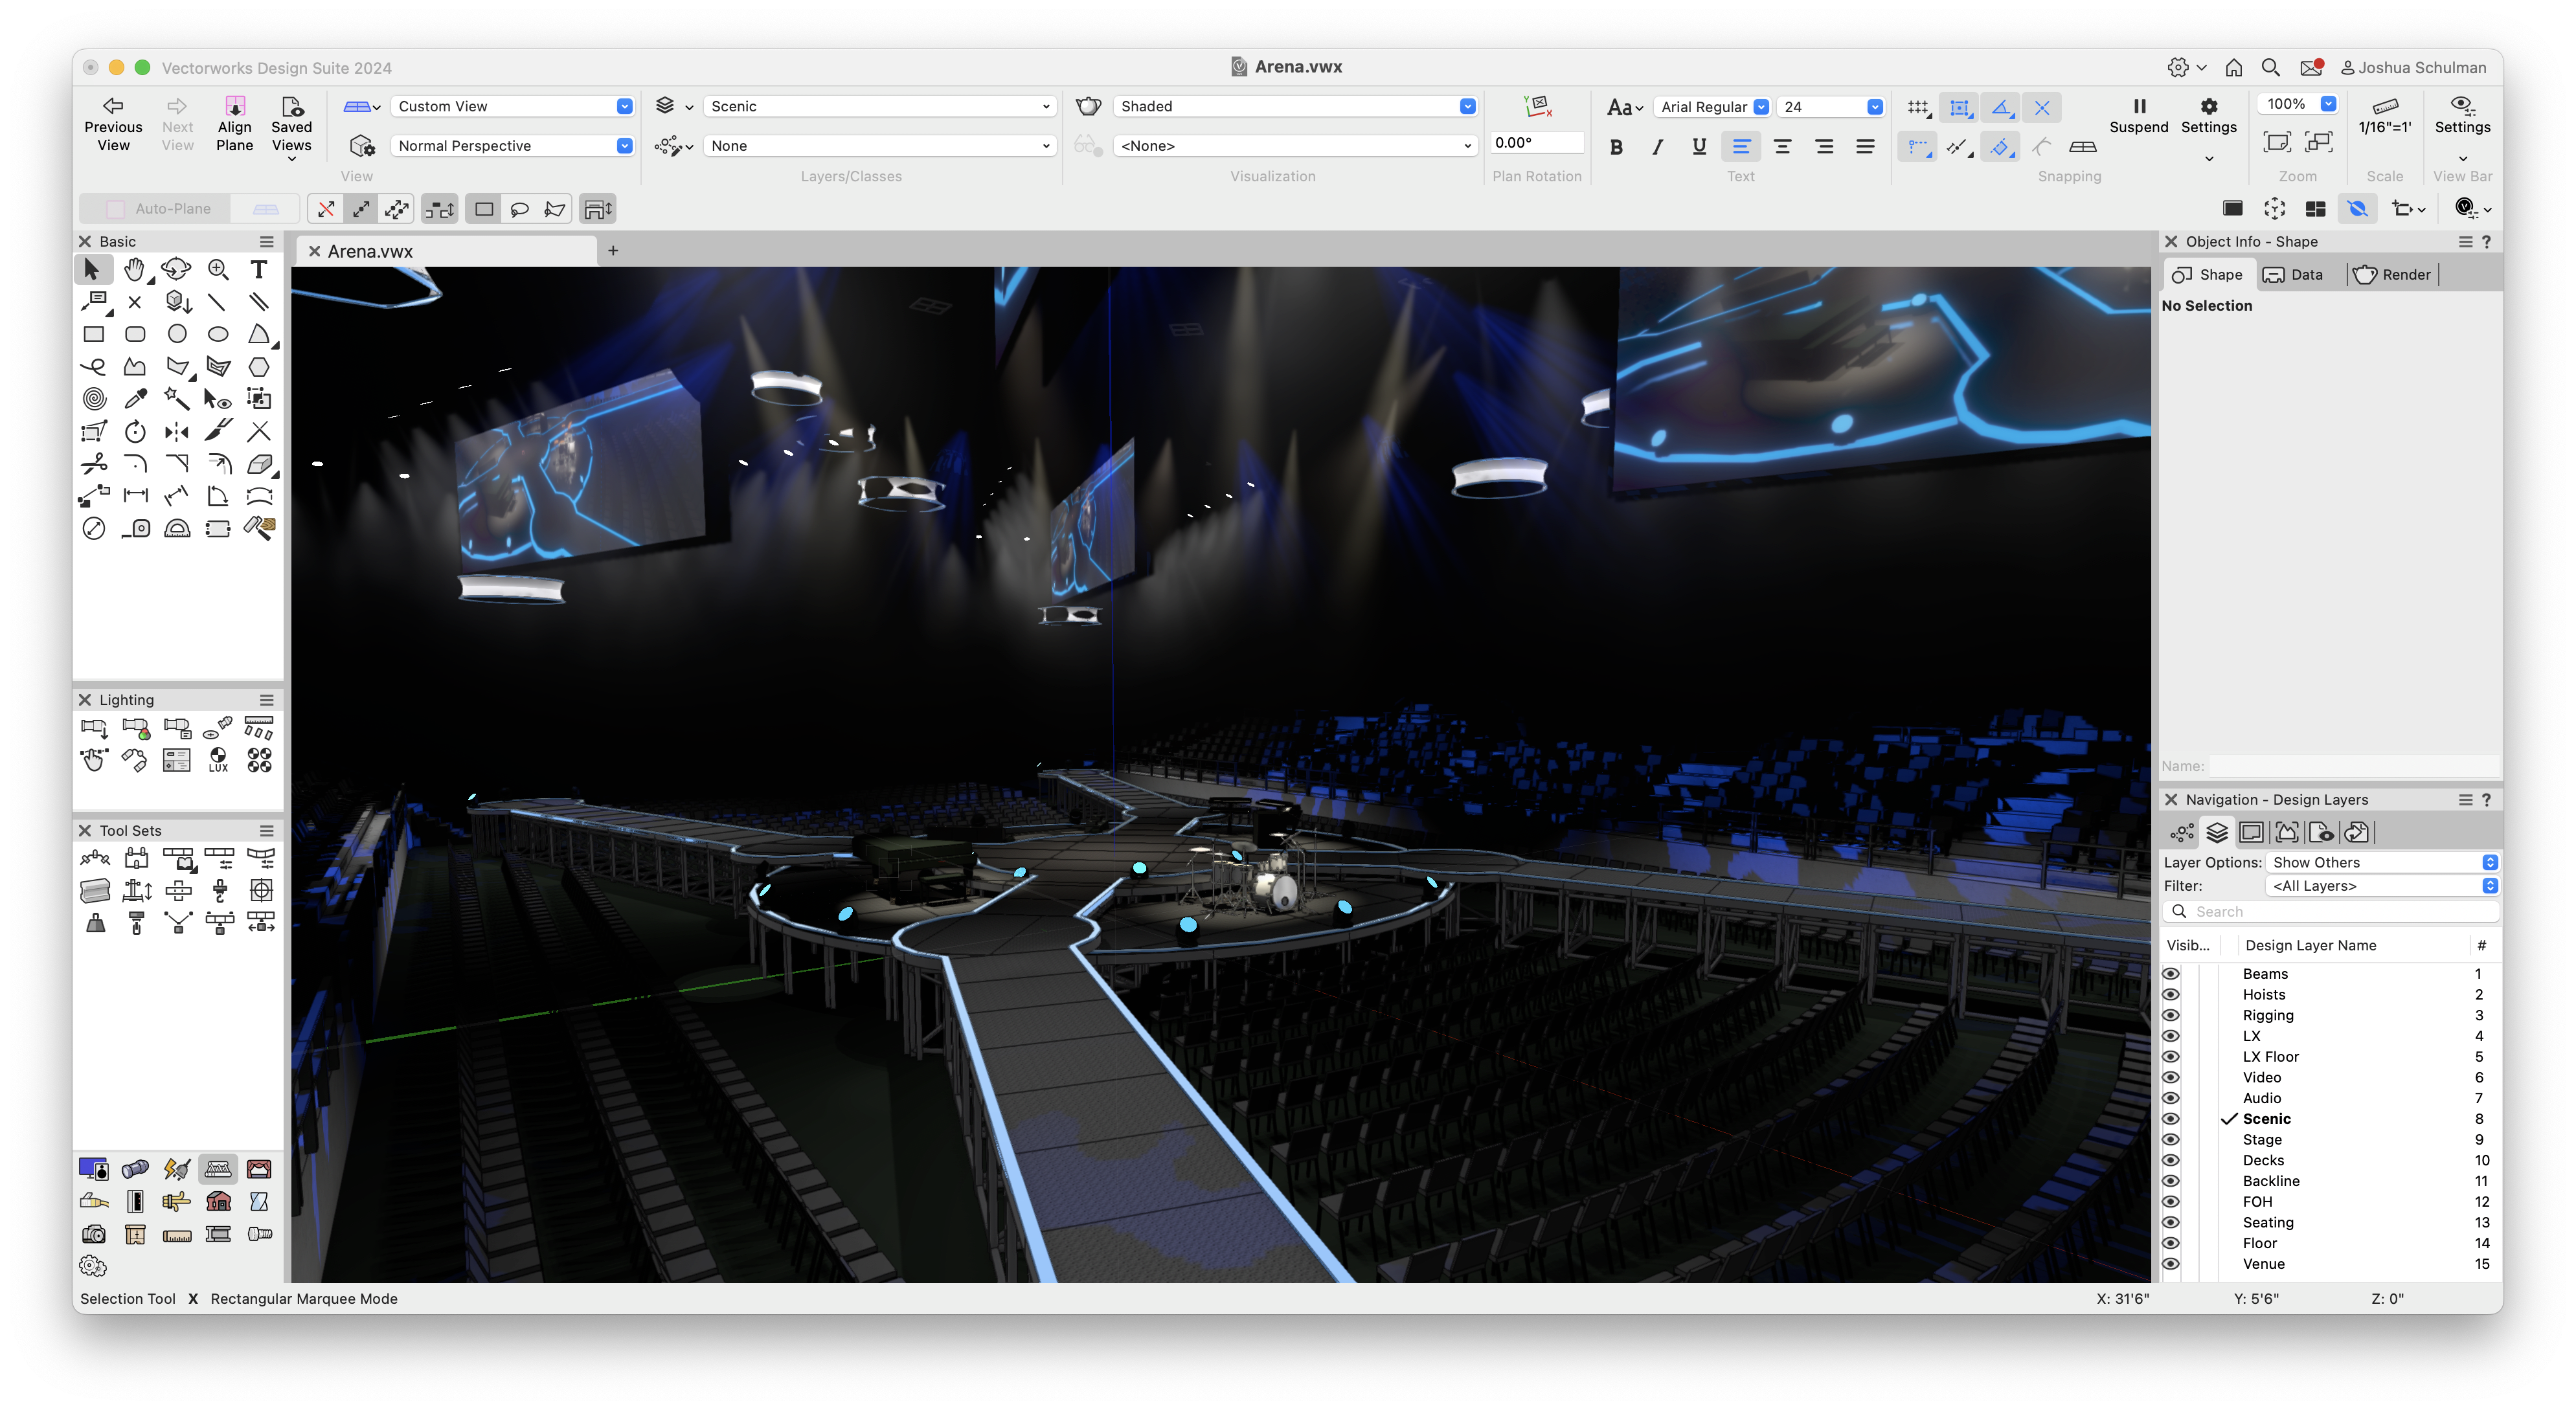Open the camera tool set icon

[x=94, y=1234]
